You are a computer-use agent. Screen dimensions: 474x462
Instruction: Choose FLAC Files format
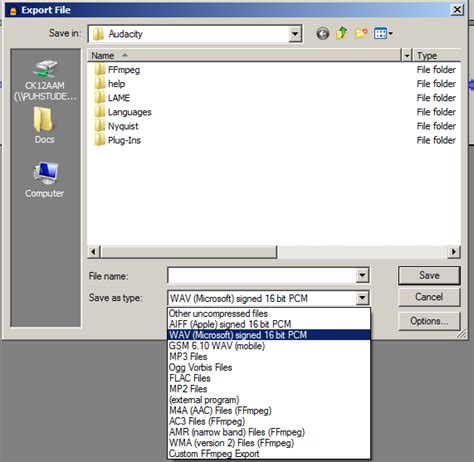point(269,378)
